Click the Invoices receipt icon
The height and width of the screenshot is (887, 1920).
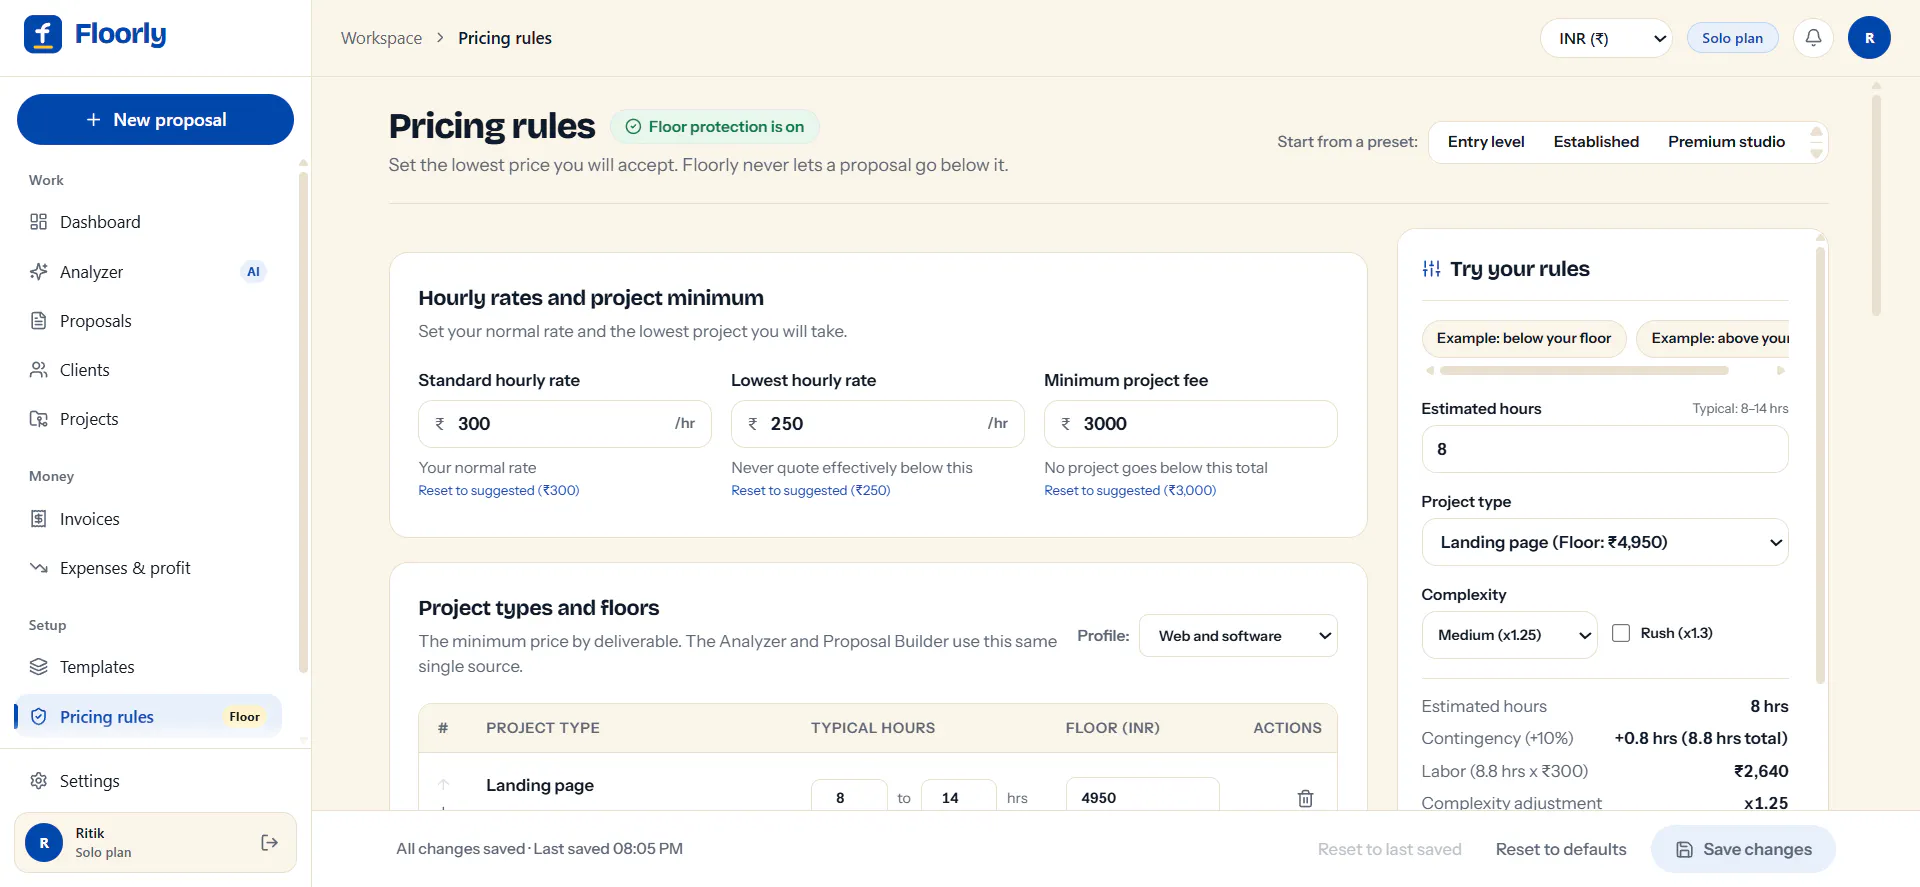(x=39, y=519)
